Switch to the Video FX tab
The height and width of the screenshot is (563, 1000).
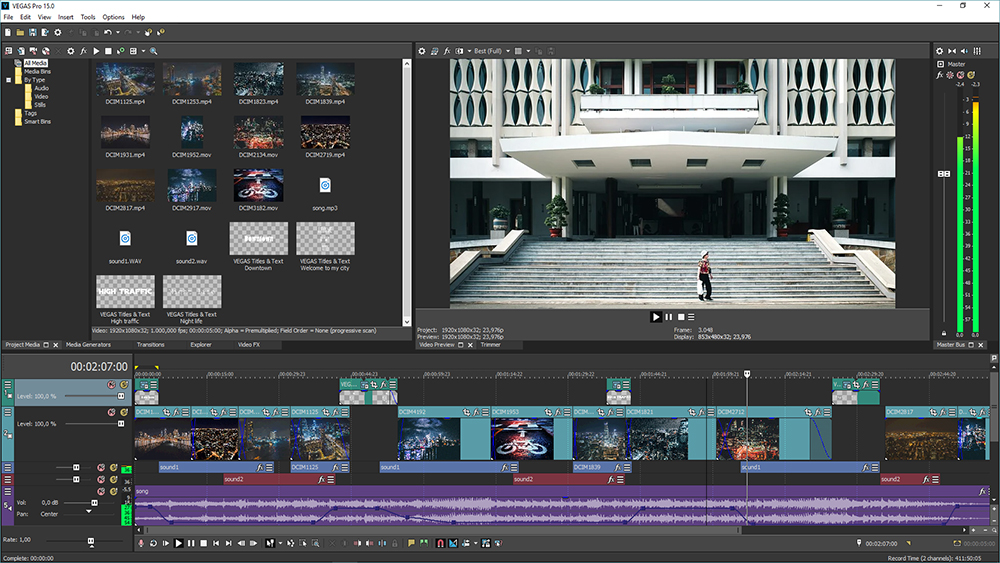point(249,345)
